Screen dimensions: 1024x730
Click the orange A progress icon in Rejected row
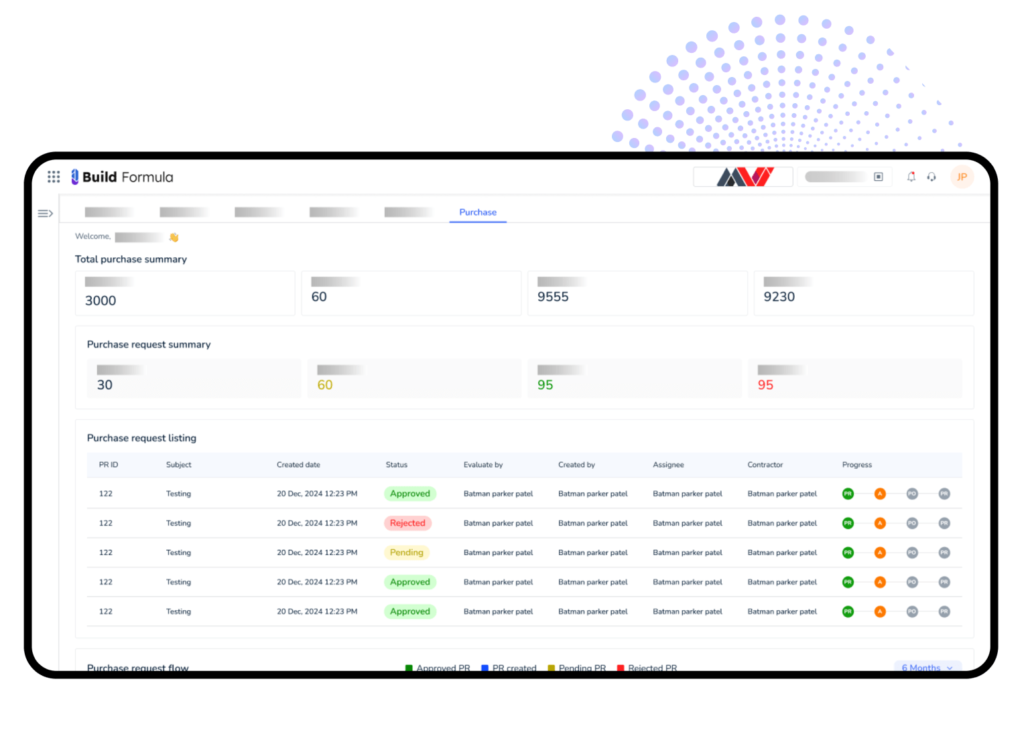click(880, 523)
